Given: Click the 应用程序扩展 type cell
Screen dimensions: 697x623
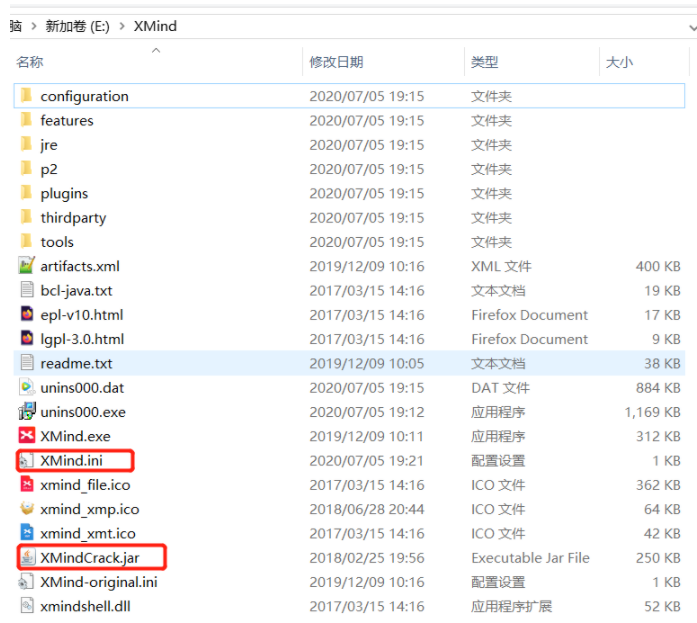Looking at the screenshot, I should click(512, 606).
